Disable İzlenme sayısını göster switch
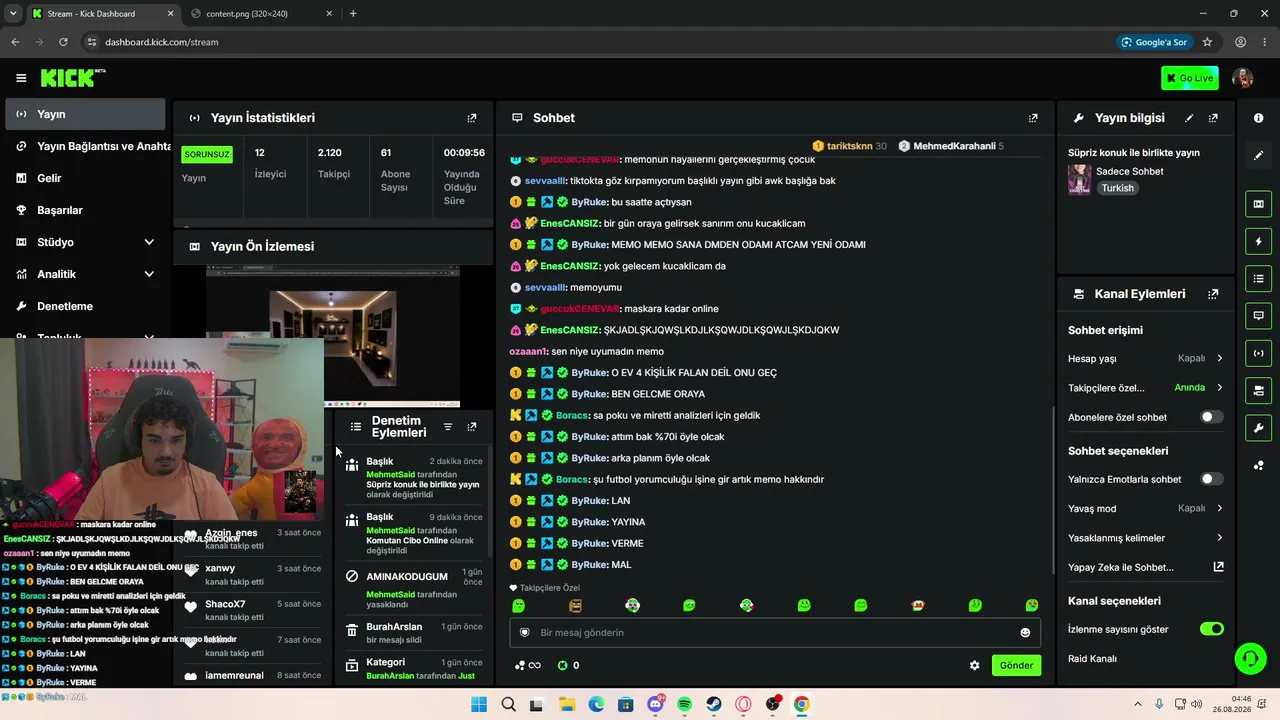Viewport: 1280px width, 720px height. (1211, 629)
